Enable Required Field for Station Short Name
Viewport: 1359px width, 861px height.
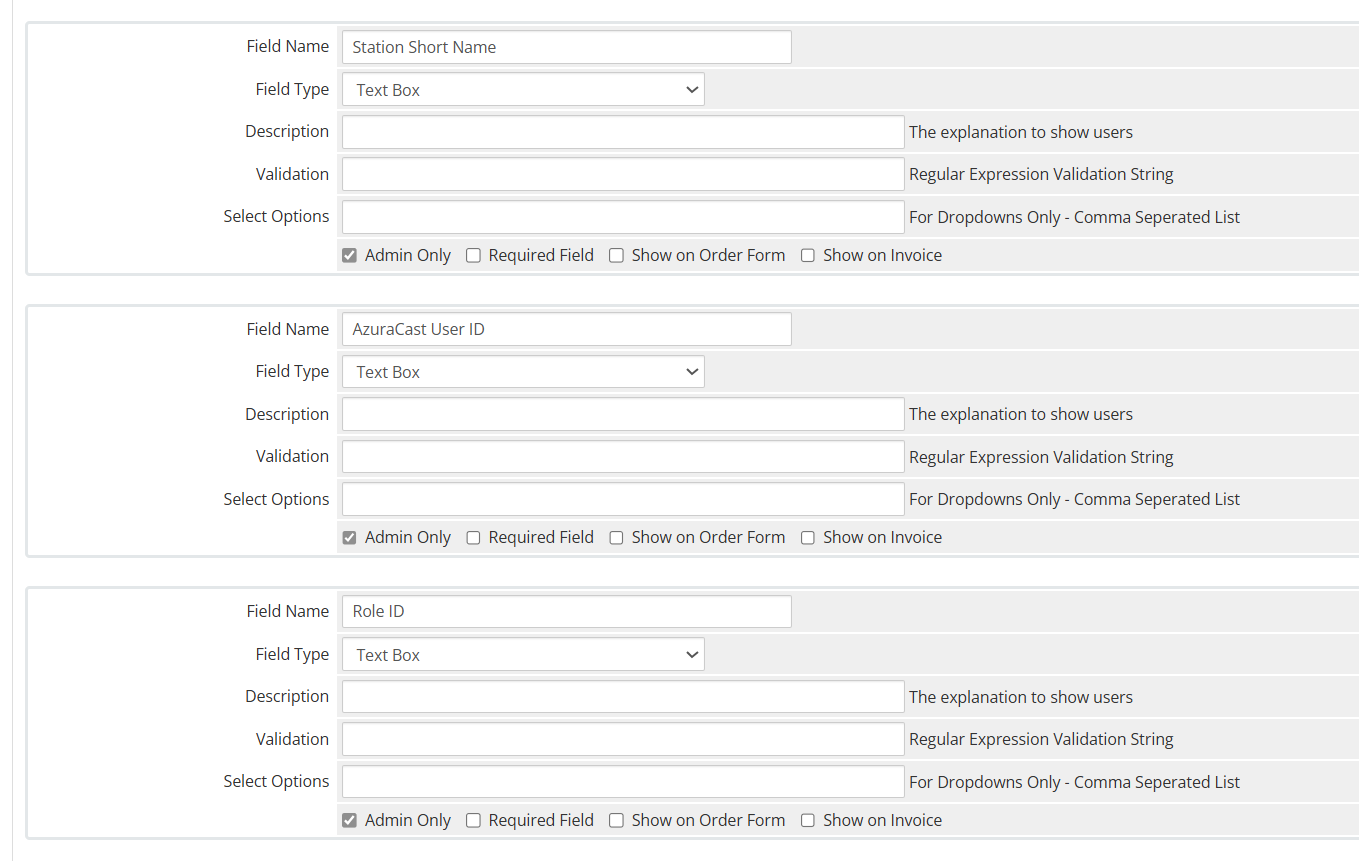pos(473,255)
